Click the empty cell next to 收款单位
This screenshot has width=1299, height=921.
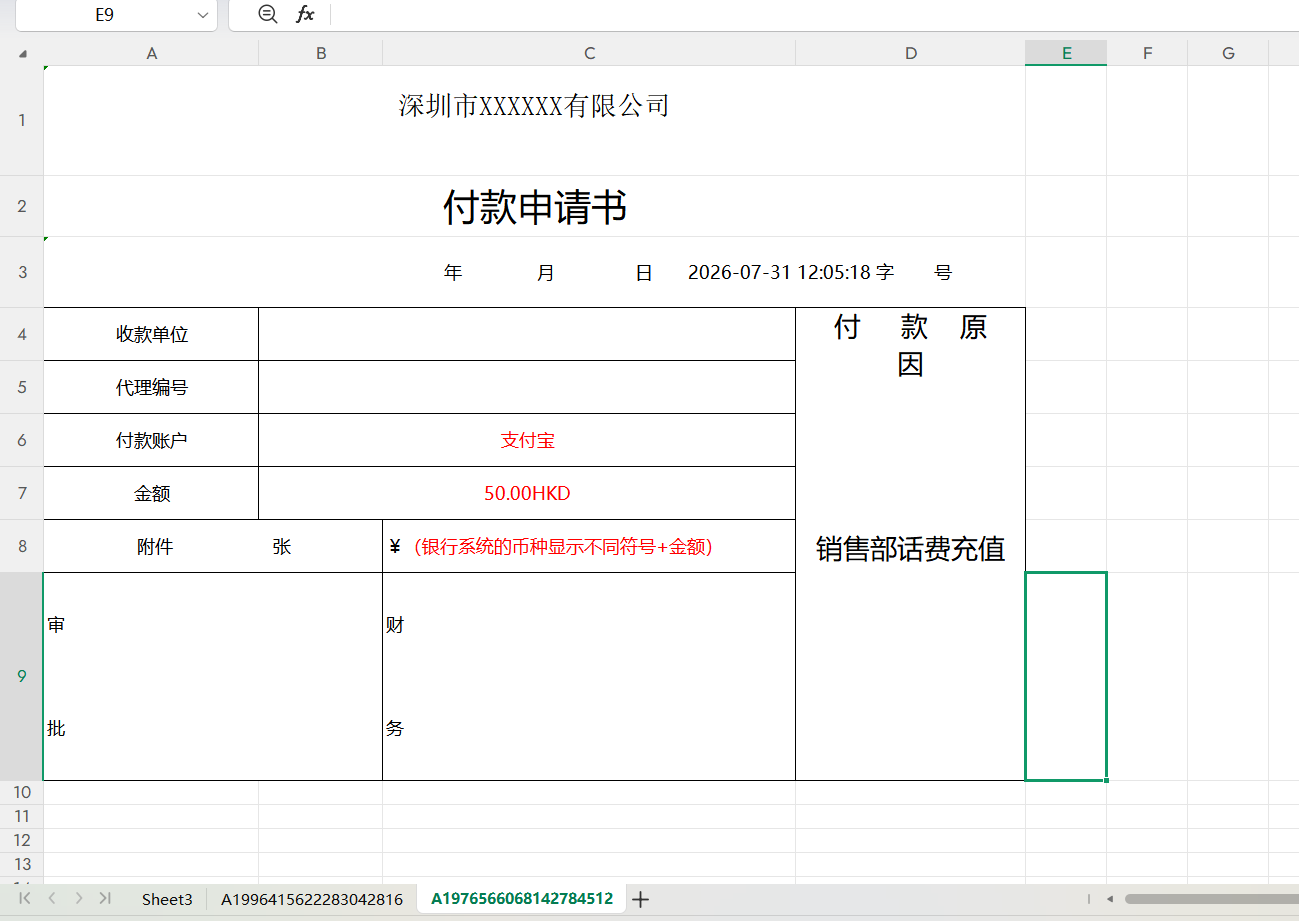pos(527,334)
